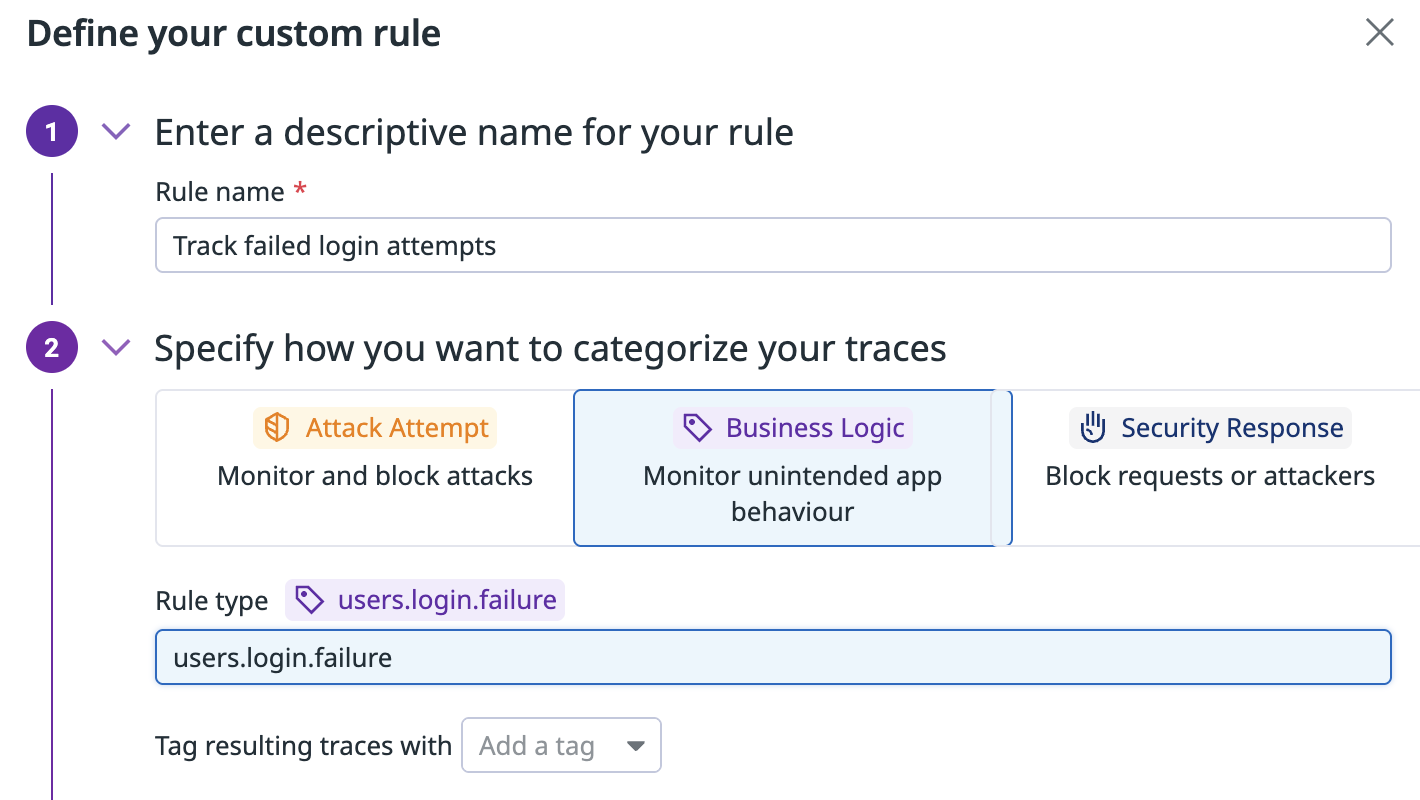Image resolution: width=1420 pixels, height=800 pixels.
Task: Click the Business Logic tag icon
Action: [697, 428]
